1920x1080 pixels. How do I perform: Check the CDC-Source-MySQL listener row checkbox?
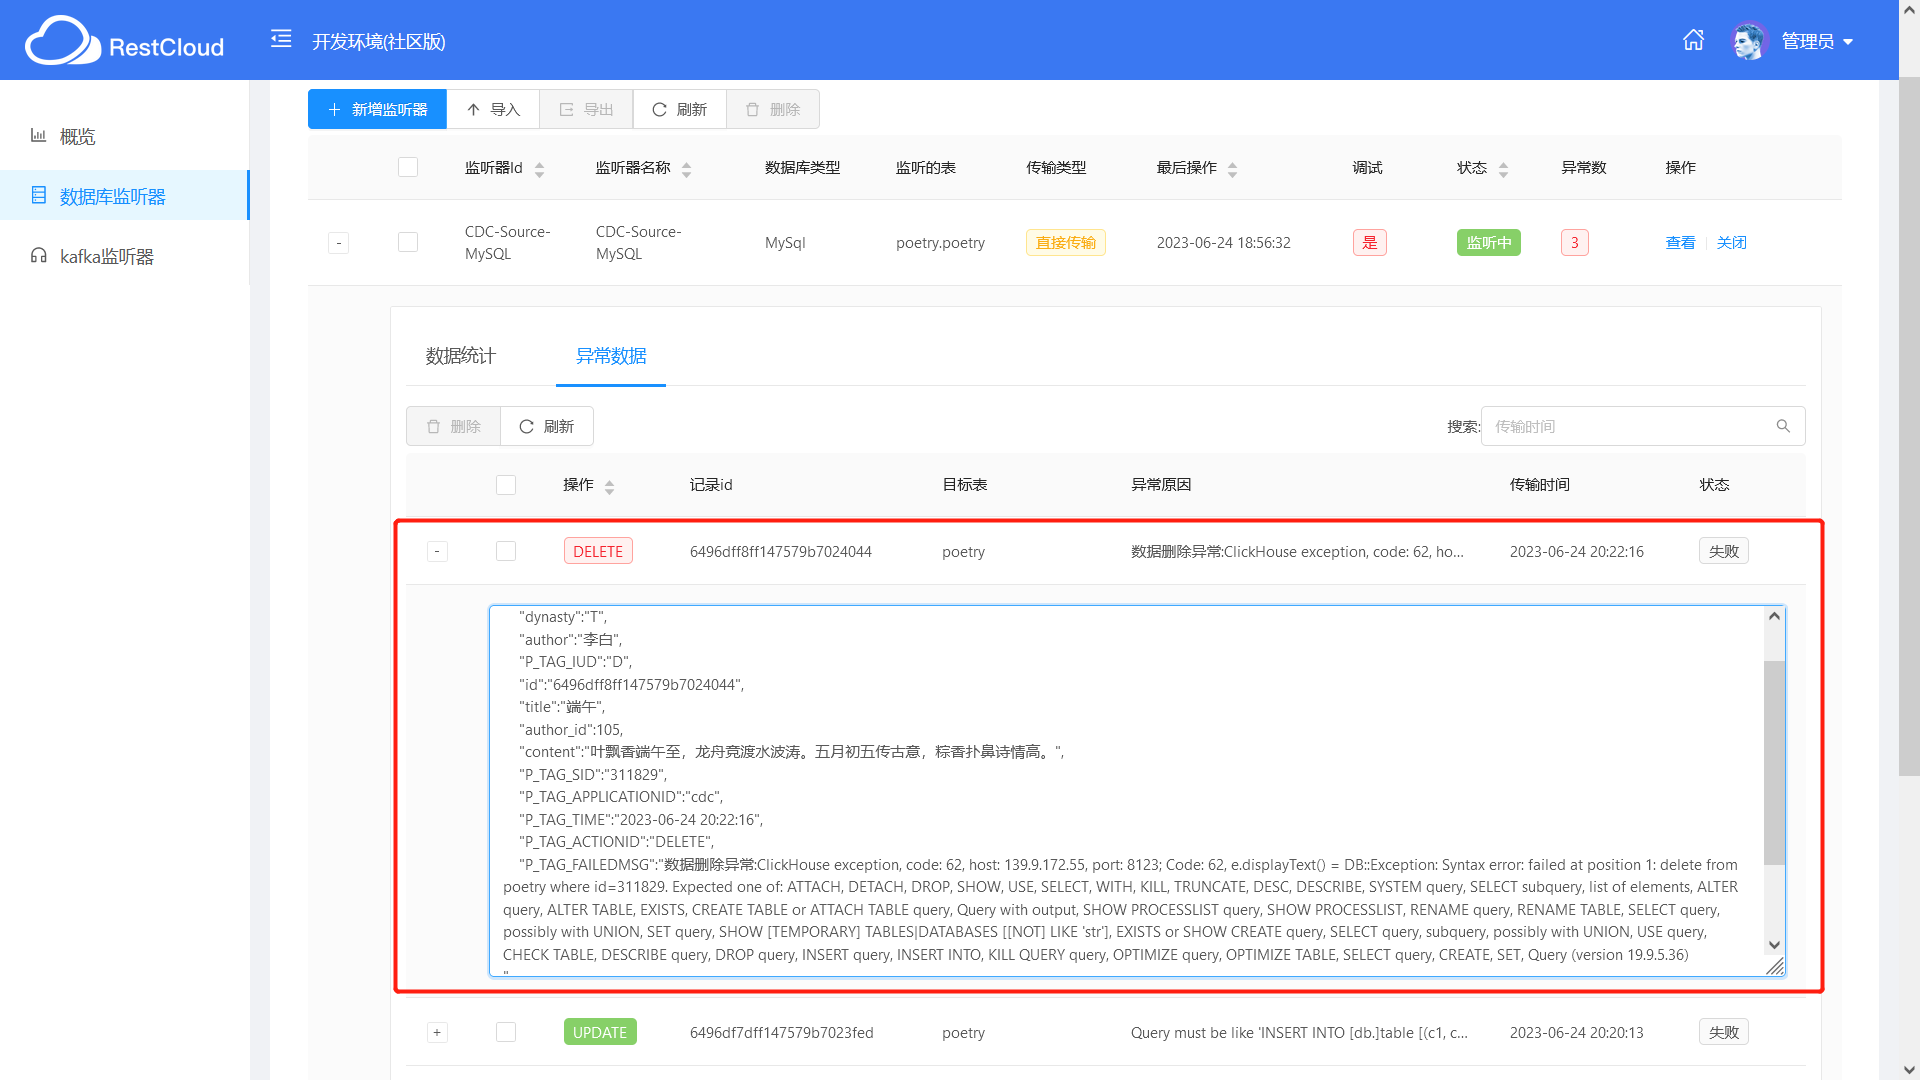pyautogui.click(x=408, y=243)
